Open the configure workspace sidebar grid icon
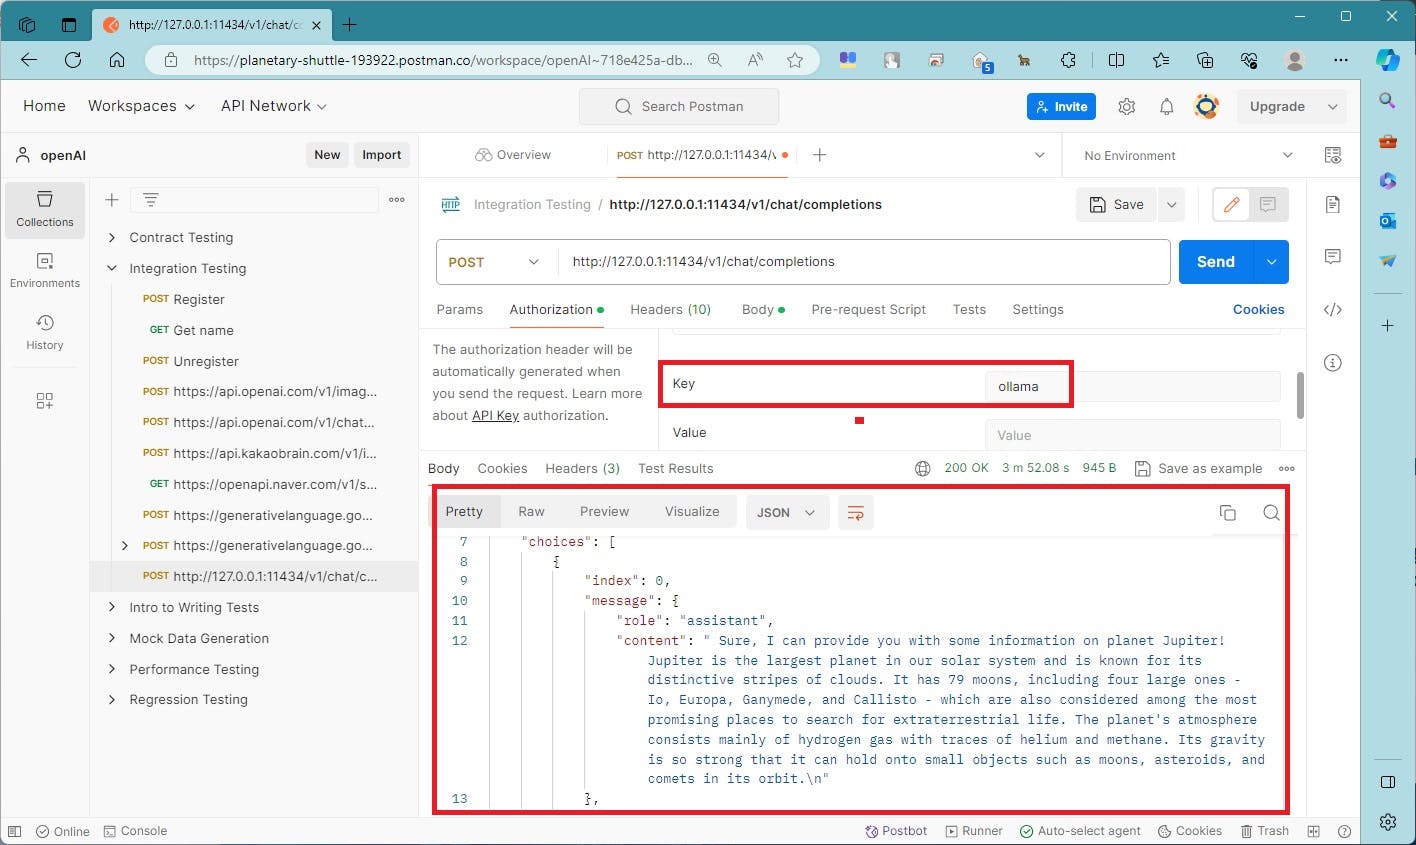 45,401
